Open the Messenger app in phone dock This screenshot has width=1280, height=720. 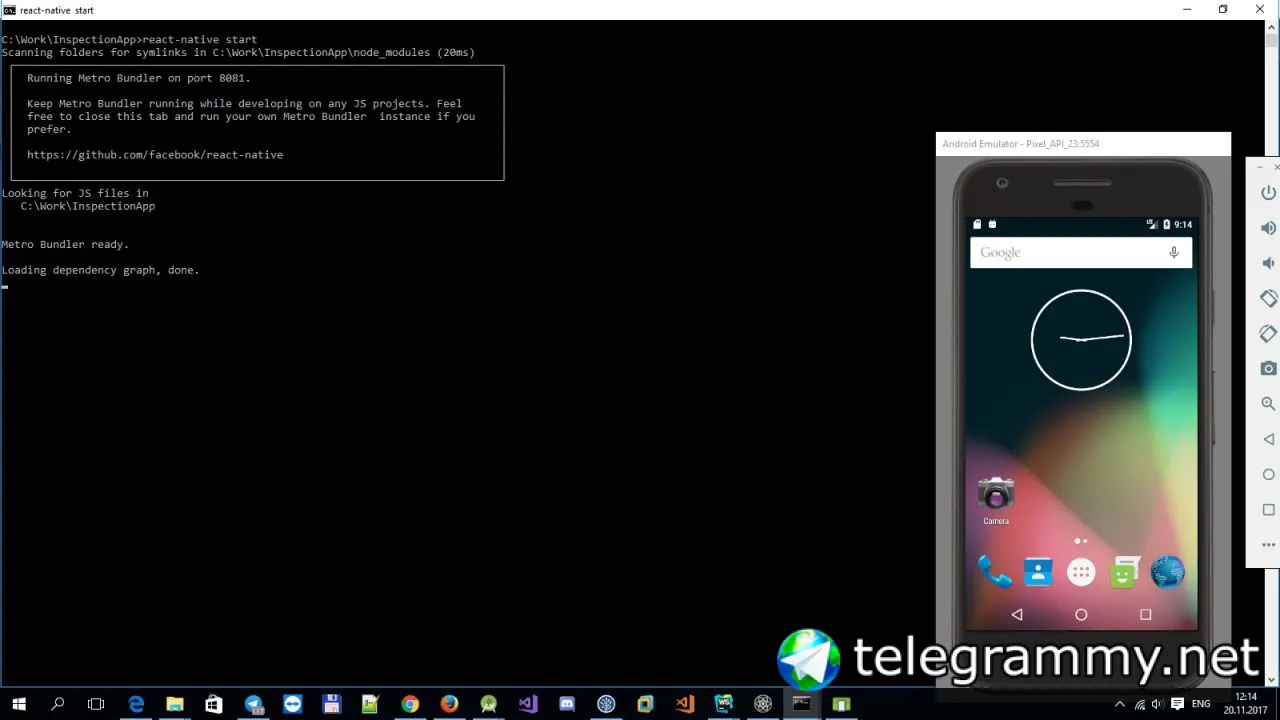[1124, 572]
